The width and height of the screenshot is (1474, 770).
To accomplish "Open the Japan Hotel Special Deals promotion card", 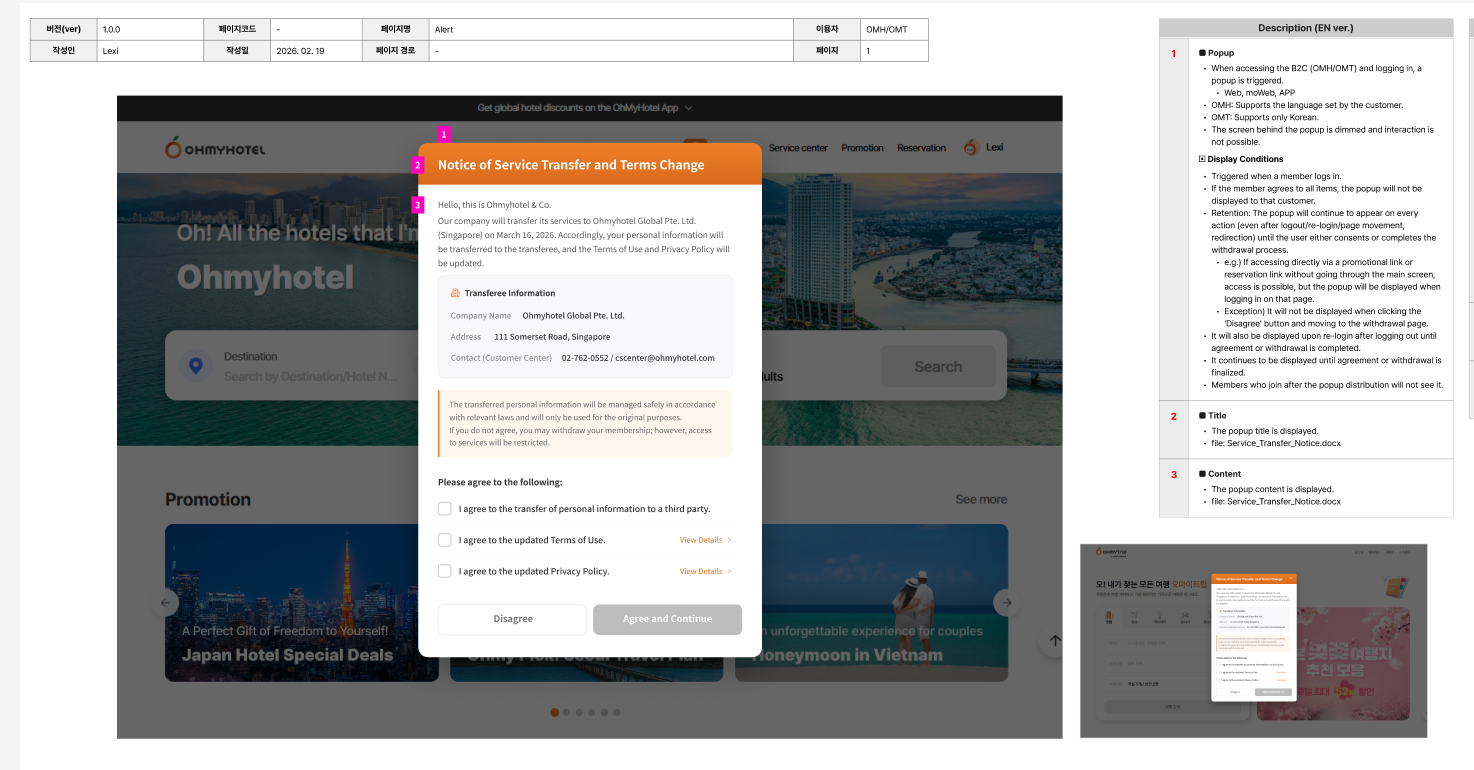I will click(x=301, y=603).
